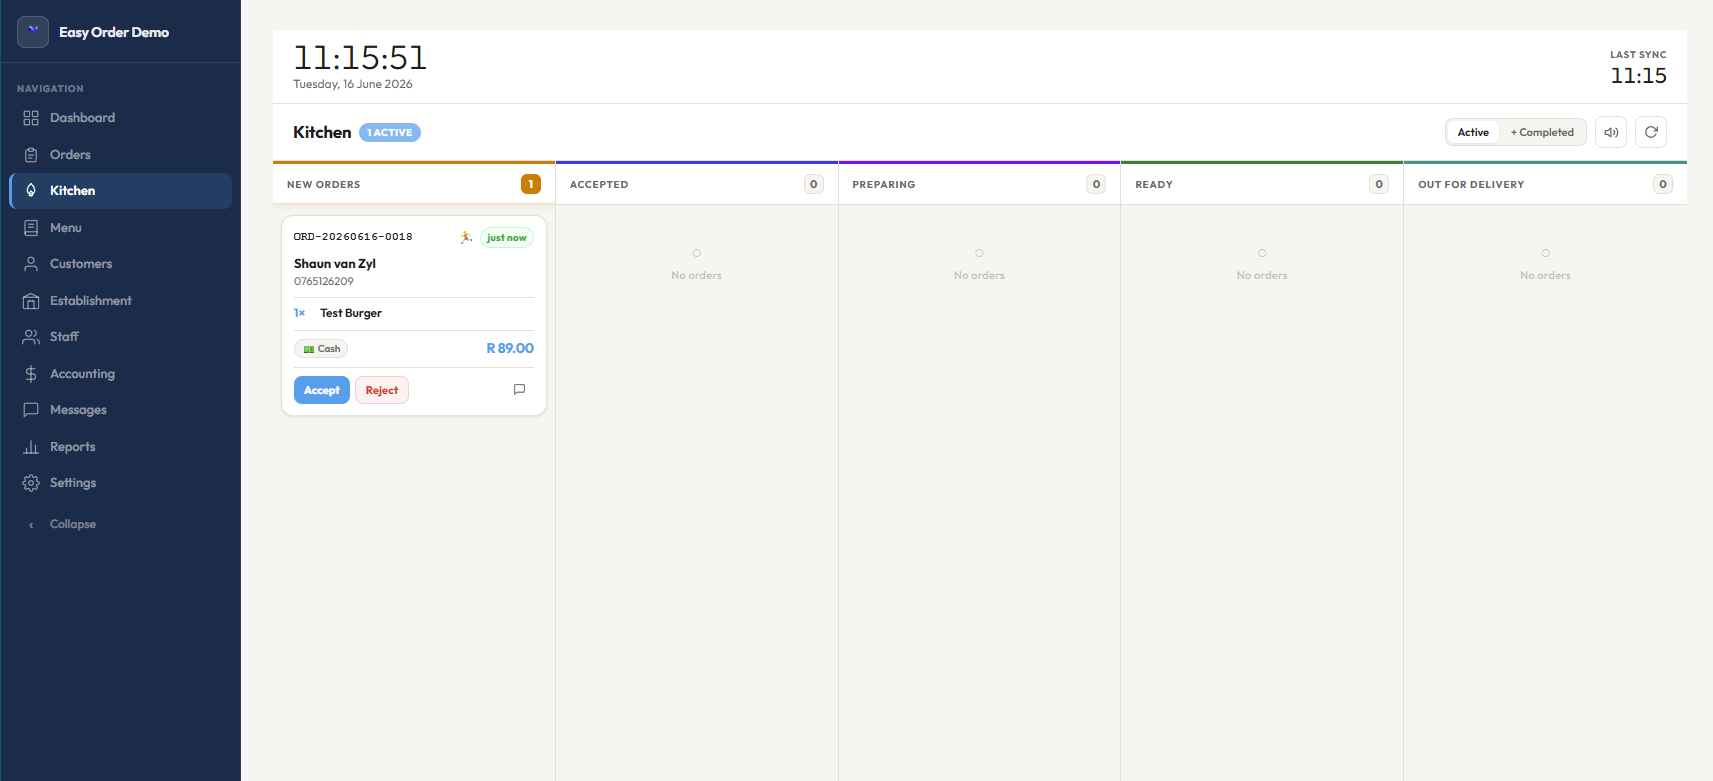Go to the Menu section
The width and height of the screenshot is (1713, 781).
pos(120,228)
